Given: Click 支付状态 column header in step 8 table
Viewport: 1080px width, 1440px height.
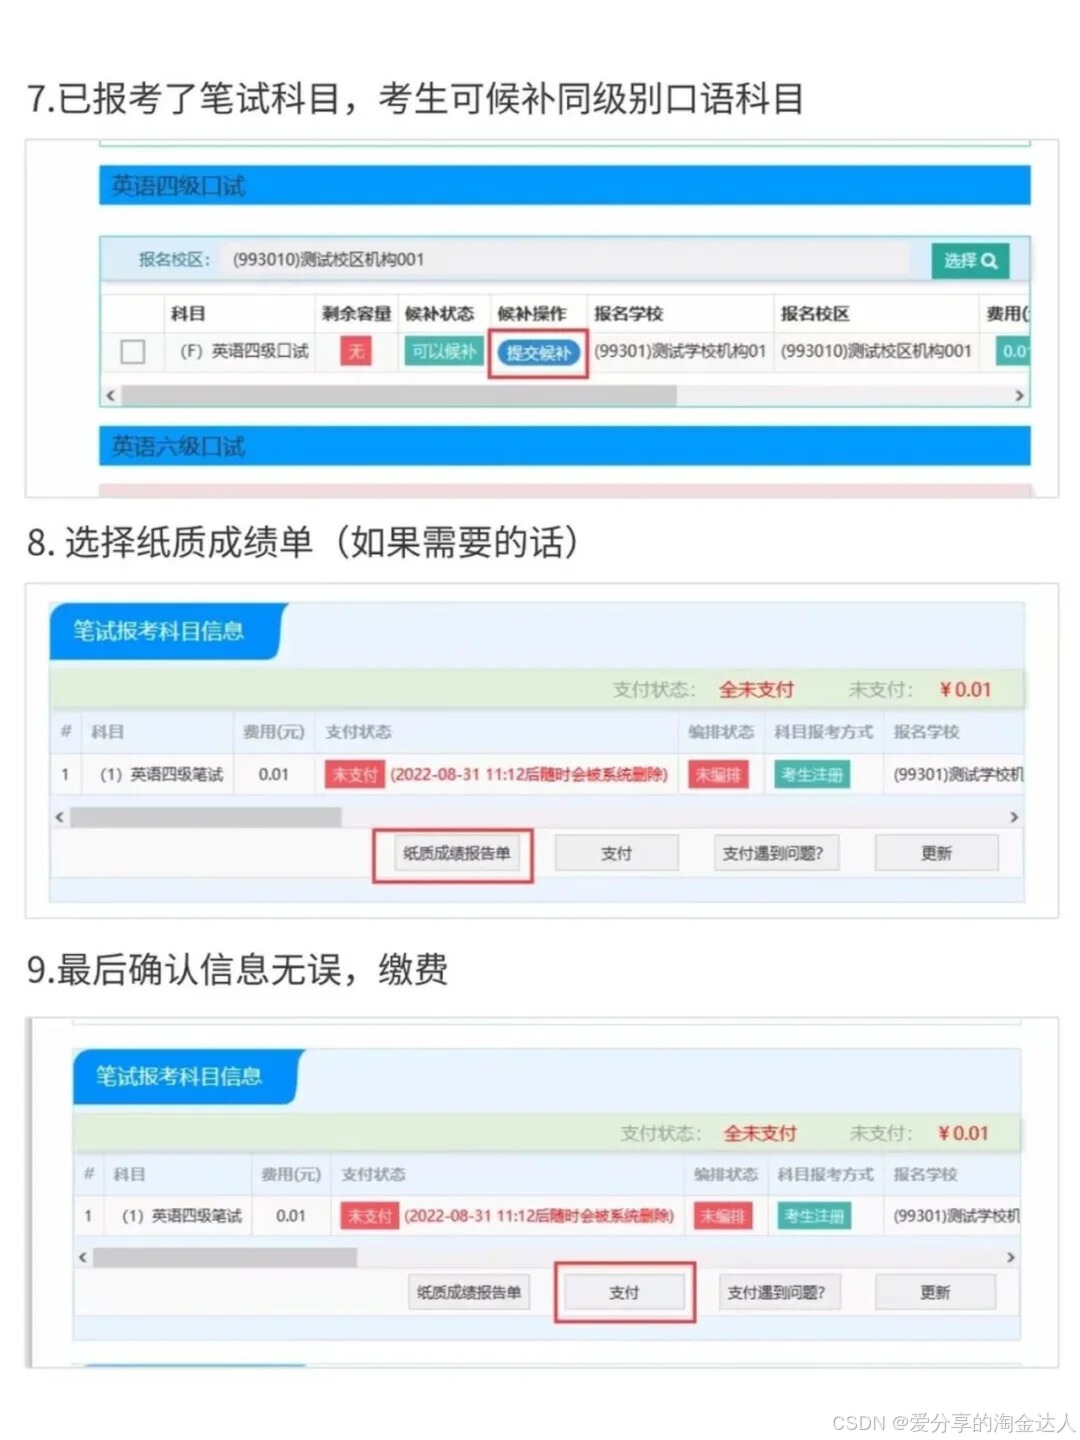Looking at the screenshot, I should (358, 732).
